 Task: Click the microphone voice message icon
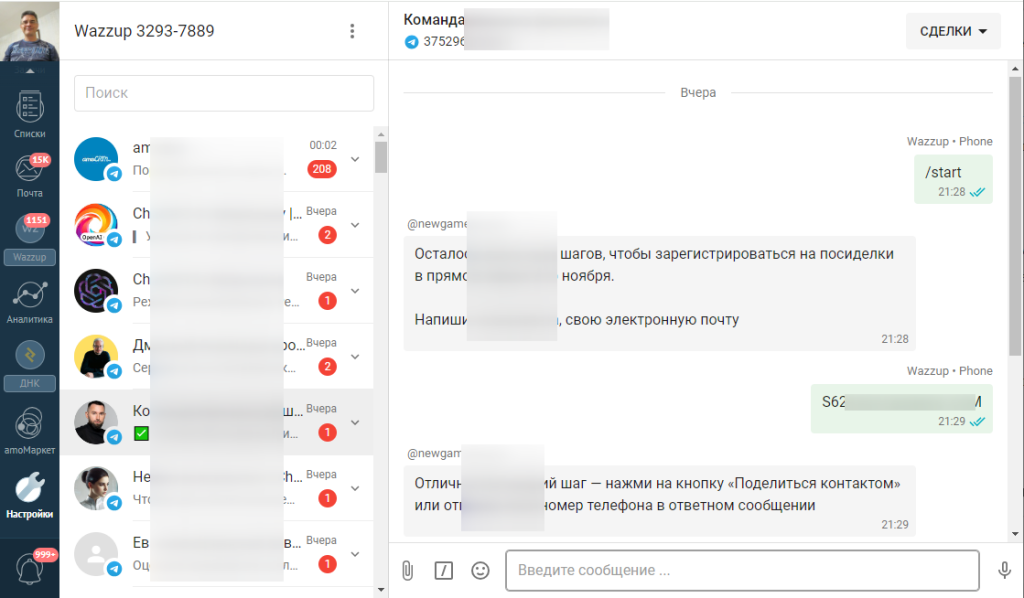tap(1004, 570)
